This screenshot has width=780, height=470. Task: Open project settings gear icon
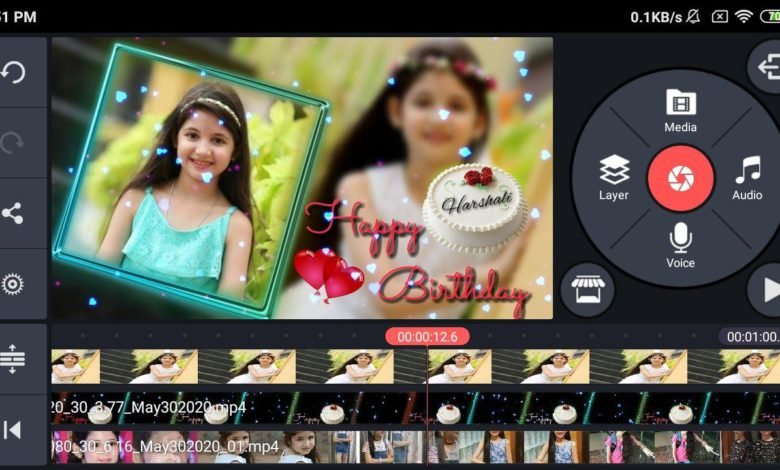click(x=14, y=284)
